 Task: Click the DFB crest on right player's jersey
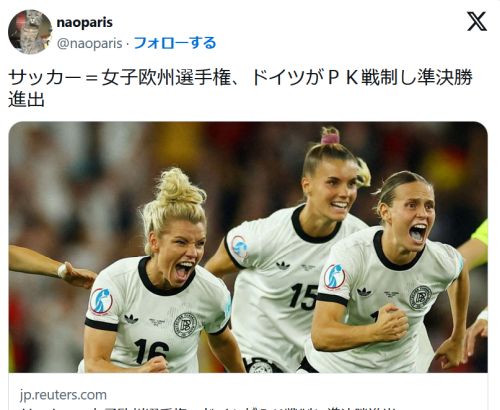tap(420, 297)
